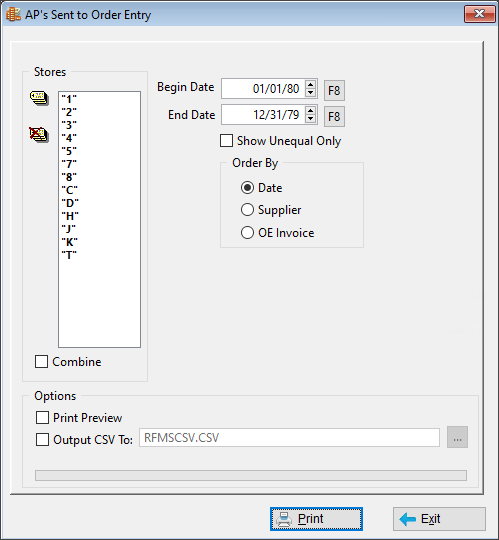Click the clear stores selection icon

[39, 134]
